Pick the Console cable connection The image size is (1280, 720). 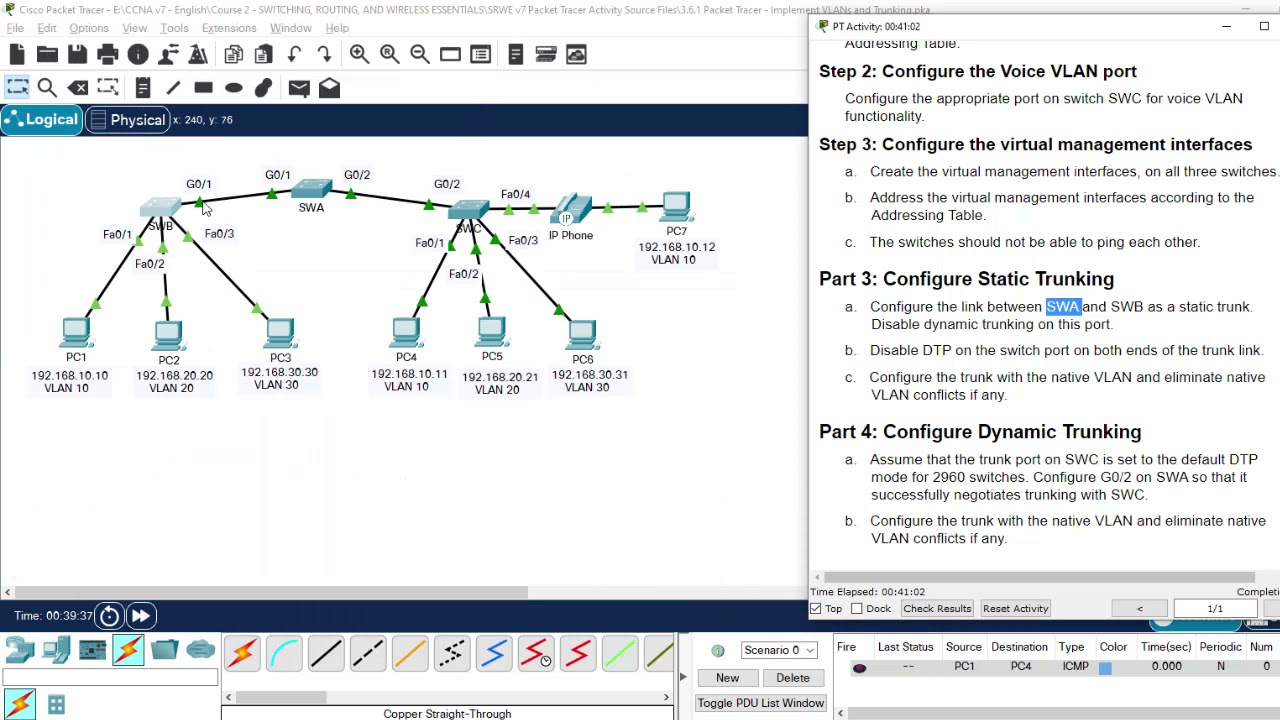click(284, 654)
